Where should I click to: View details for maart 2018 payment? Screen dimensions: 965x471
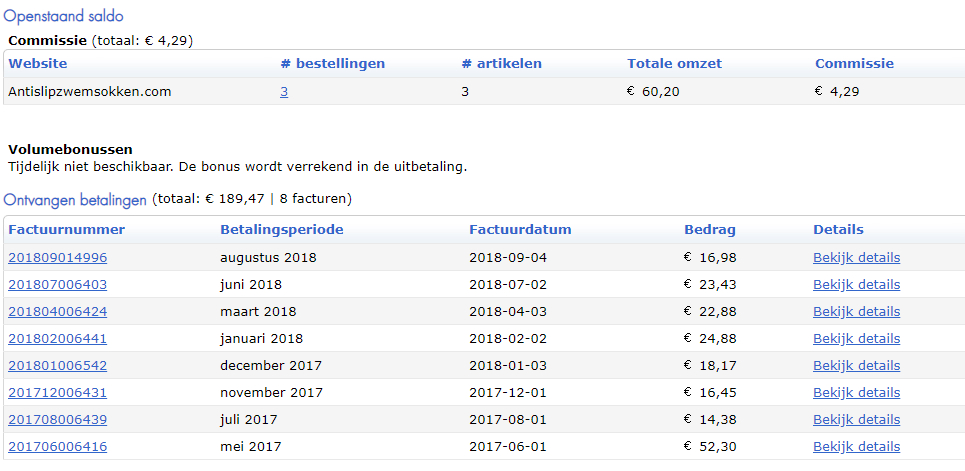tap(856, 312)
